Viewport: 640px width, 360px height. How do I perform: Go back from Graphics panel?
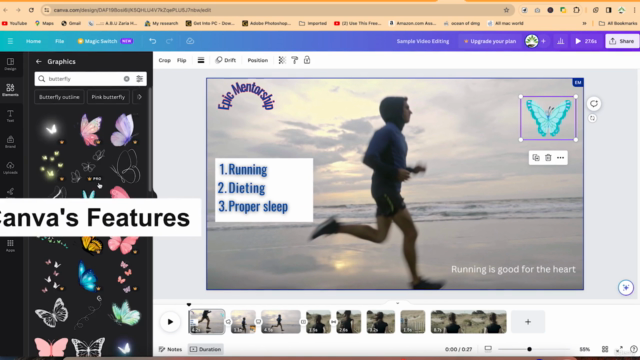[39, 62]
